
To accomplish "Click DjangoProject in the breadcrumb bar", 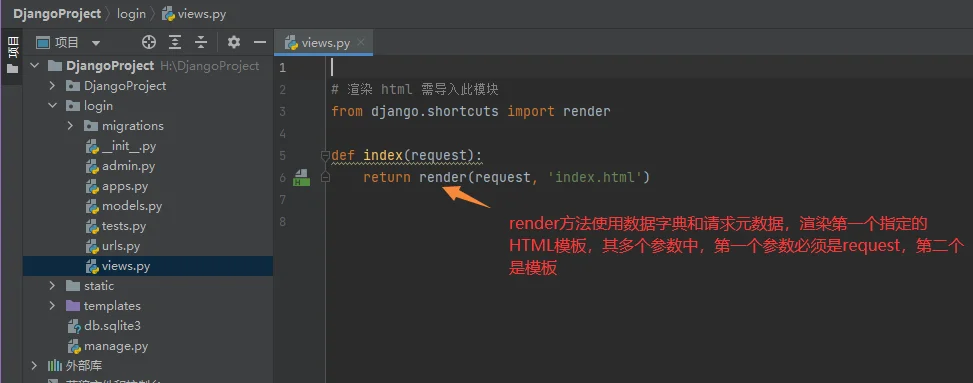I will [57, 13].
